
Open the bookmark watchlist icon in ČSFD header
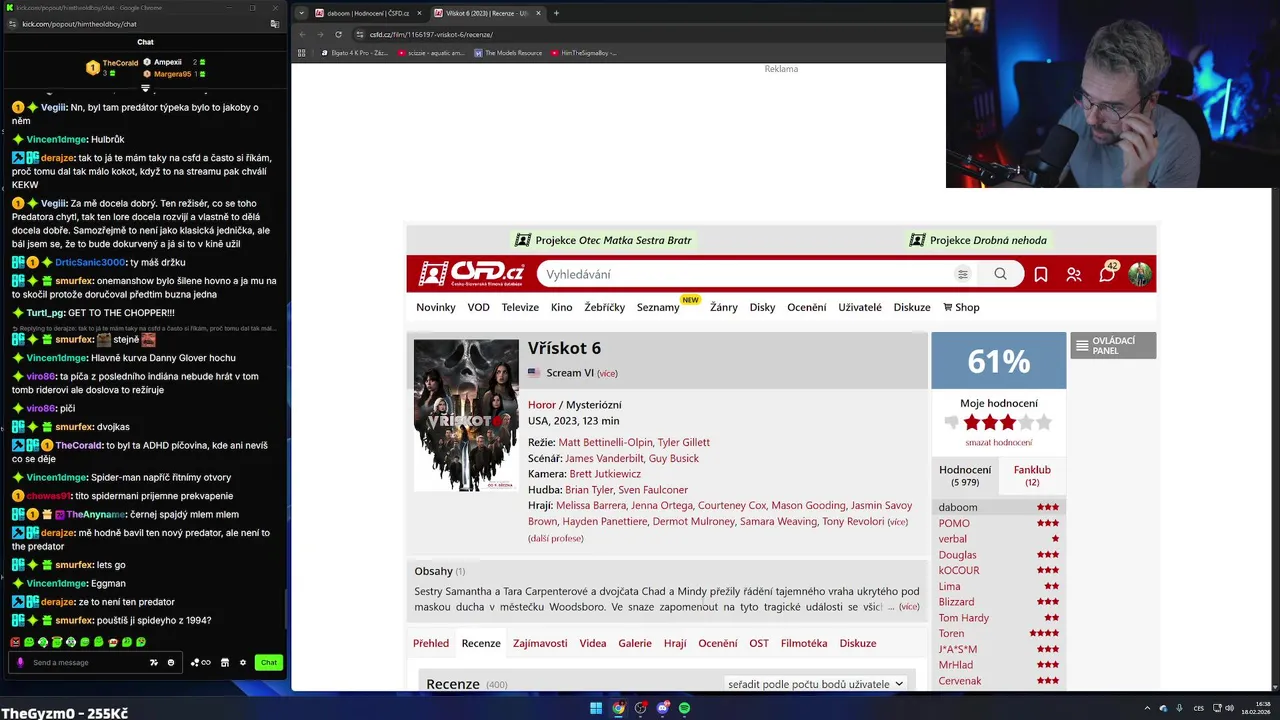click(1041, 274)
